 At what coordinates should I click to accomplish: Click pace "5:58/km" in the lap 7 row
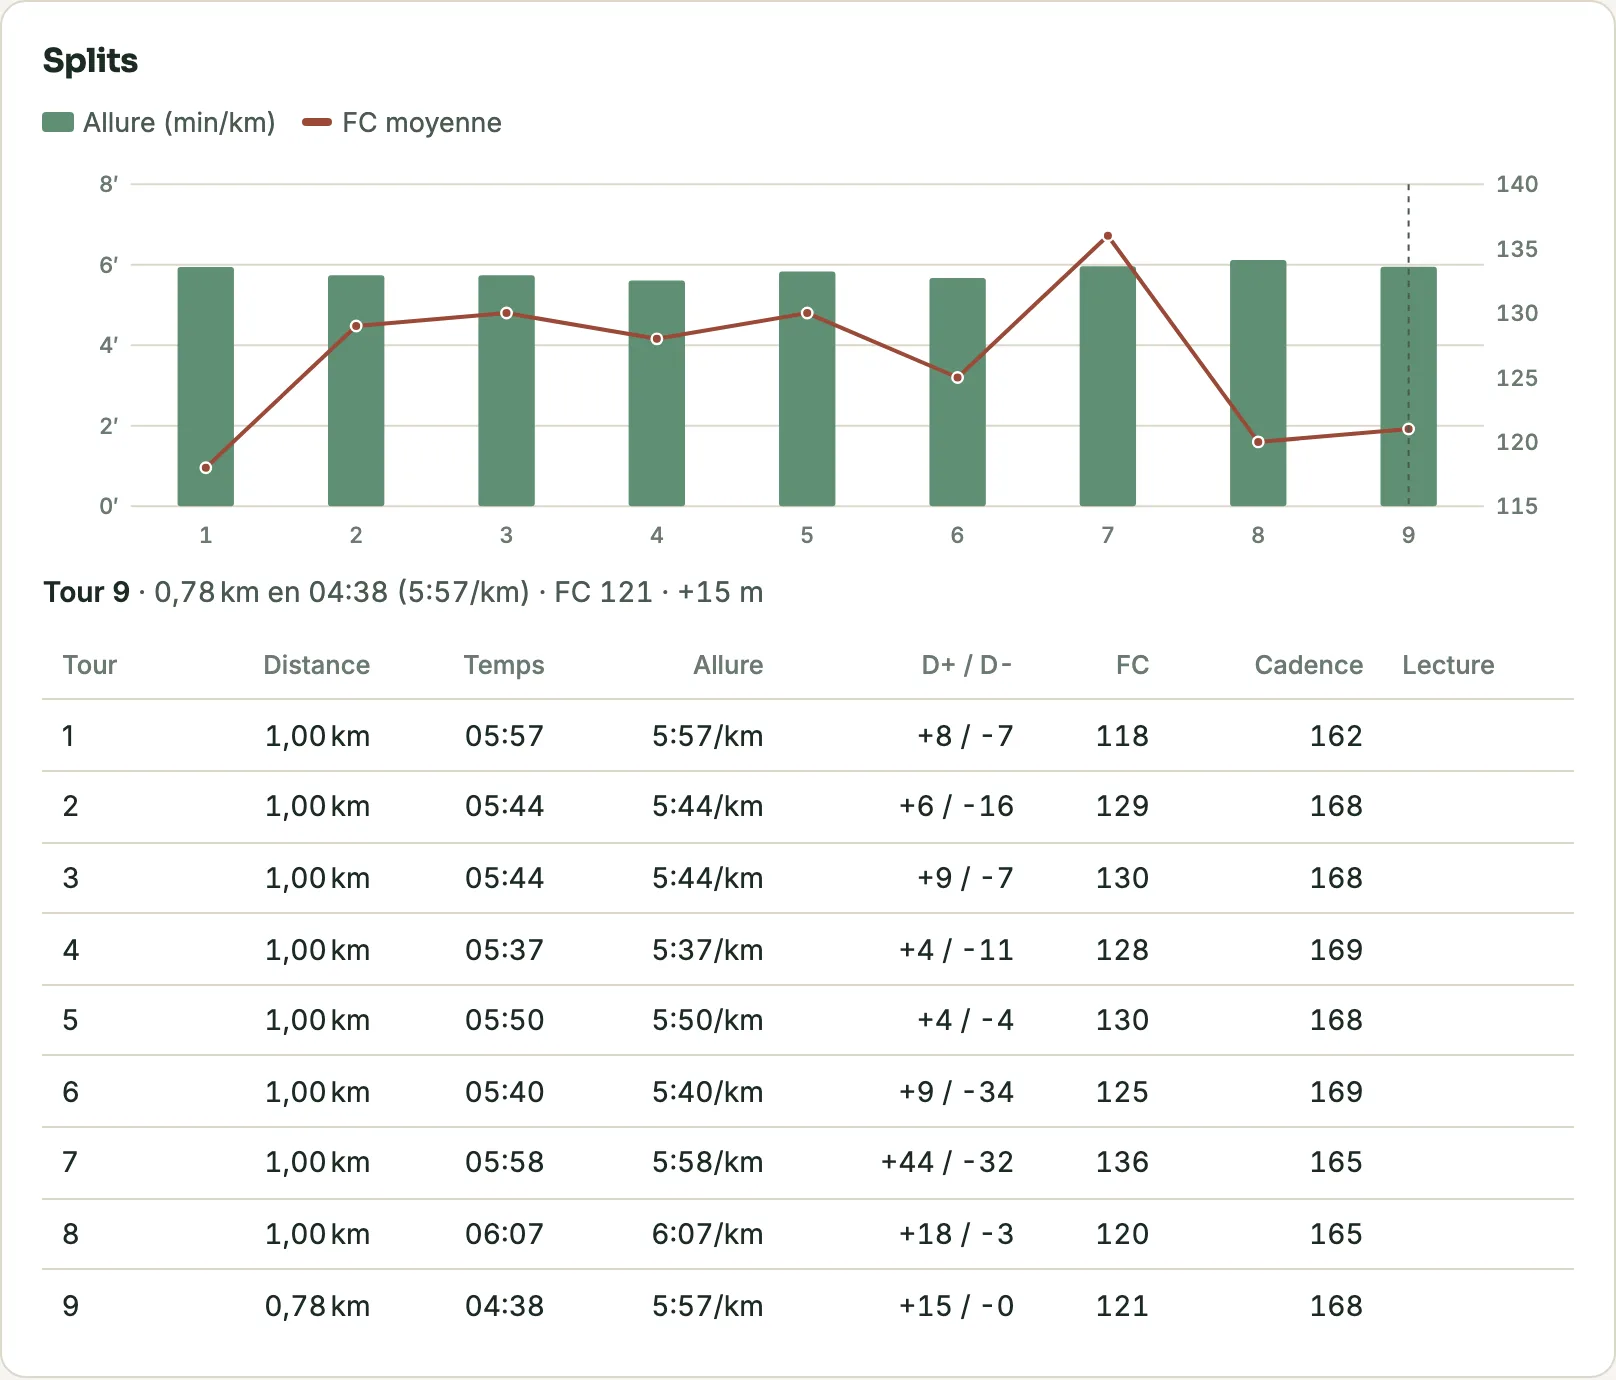707,1162
